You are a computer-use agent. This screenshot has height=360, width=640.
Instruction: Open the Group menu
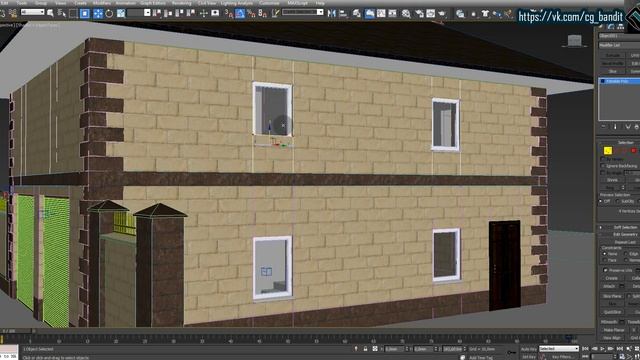40,2
